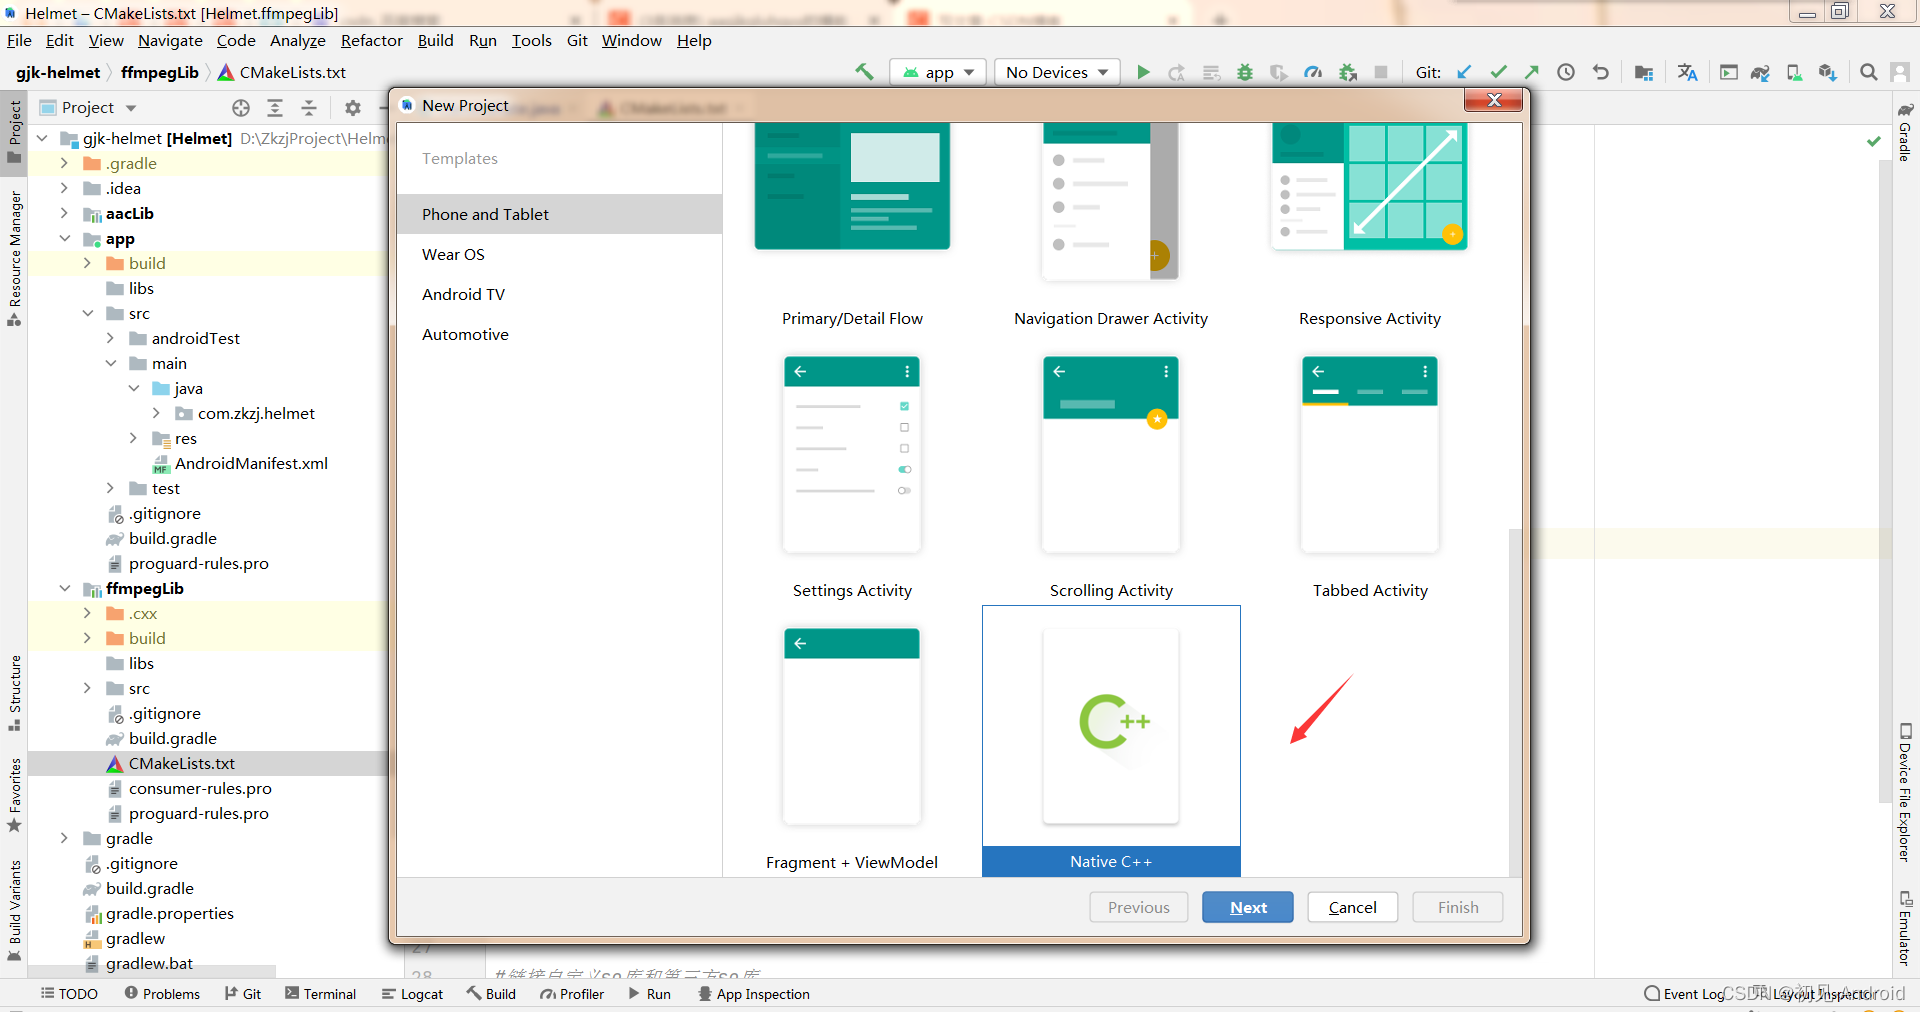This screenshot has height=1012, width=1920.
Task: Open the Profile app gauge icon
Action: click(1313, 72)
